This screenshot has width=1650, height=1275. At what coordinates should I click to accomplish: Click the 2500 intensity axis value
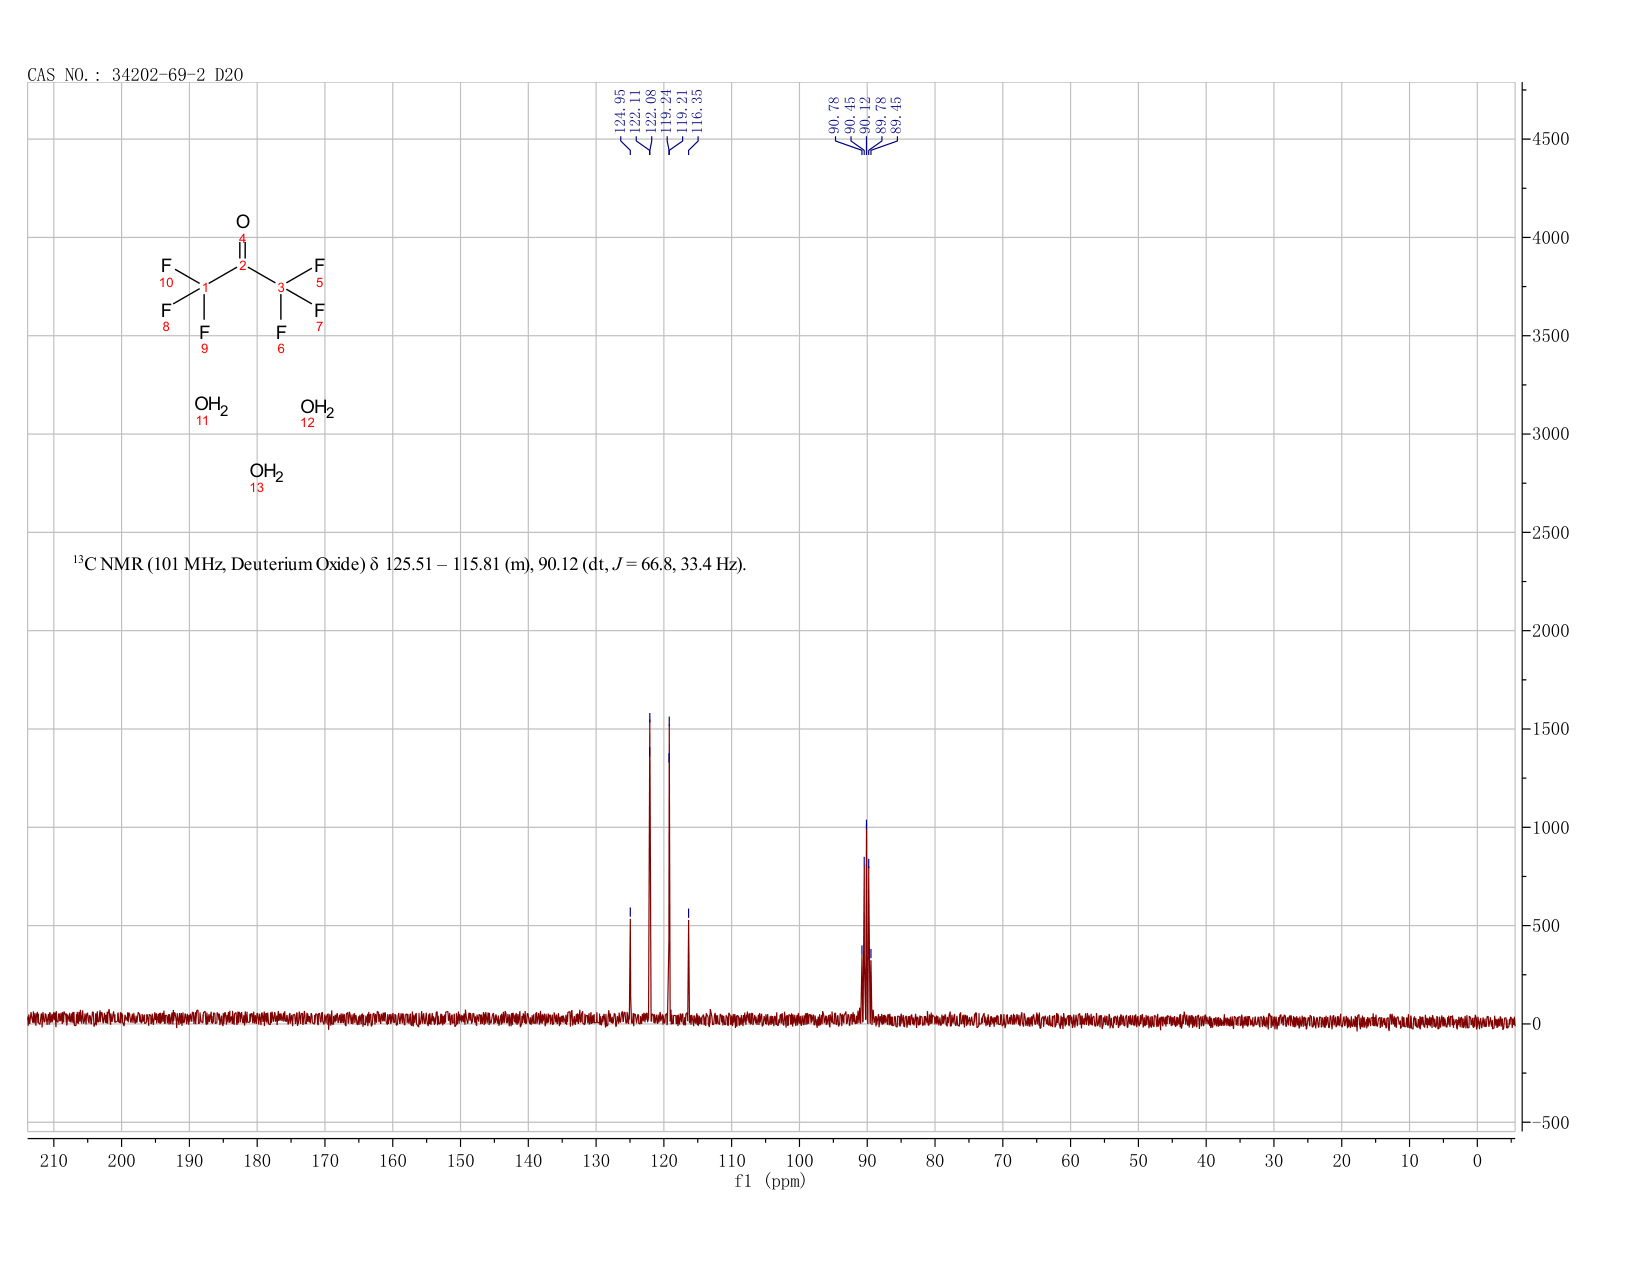1550,533
